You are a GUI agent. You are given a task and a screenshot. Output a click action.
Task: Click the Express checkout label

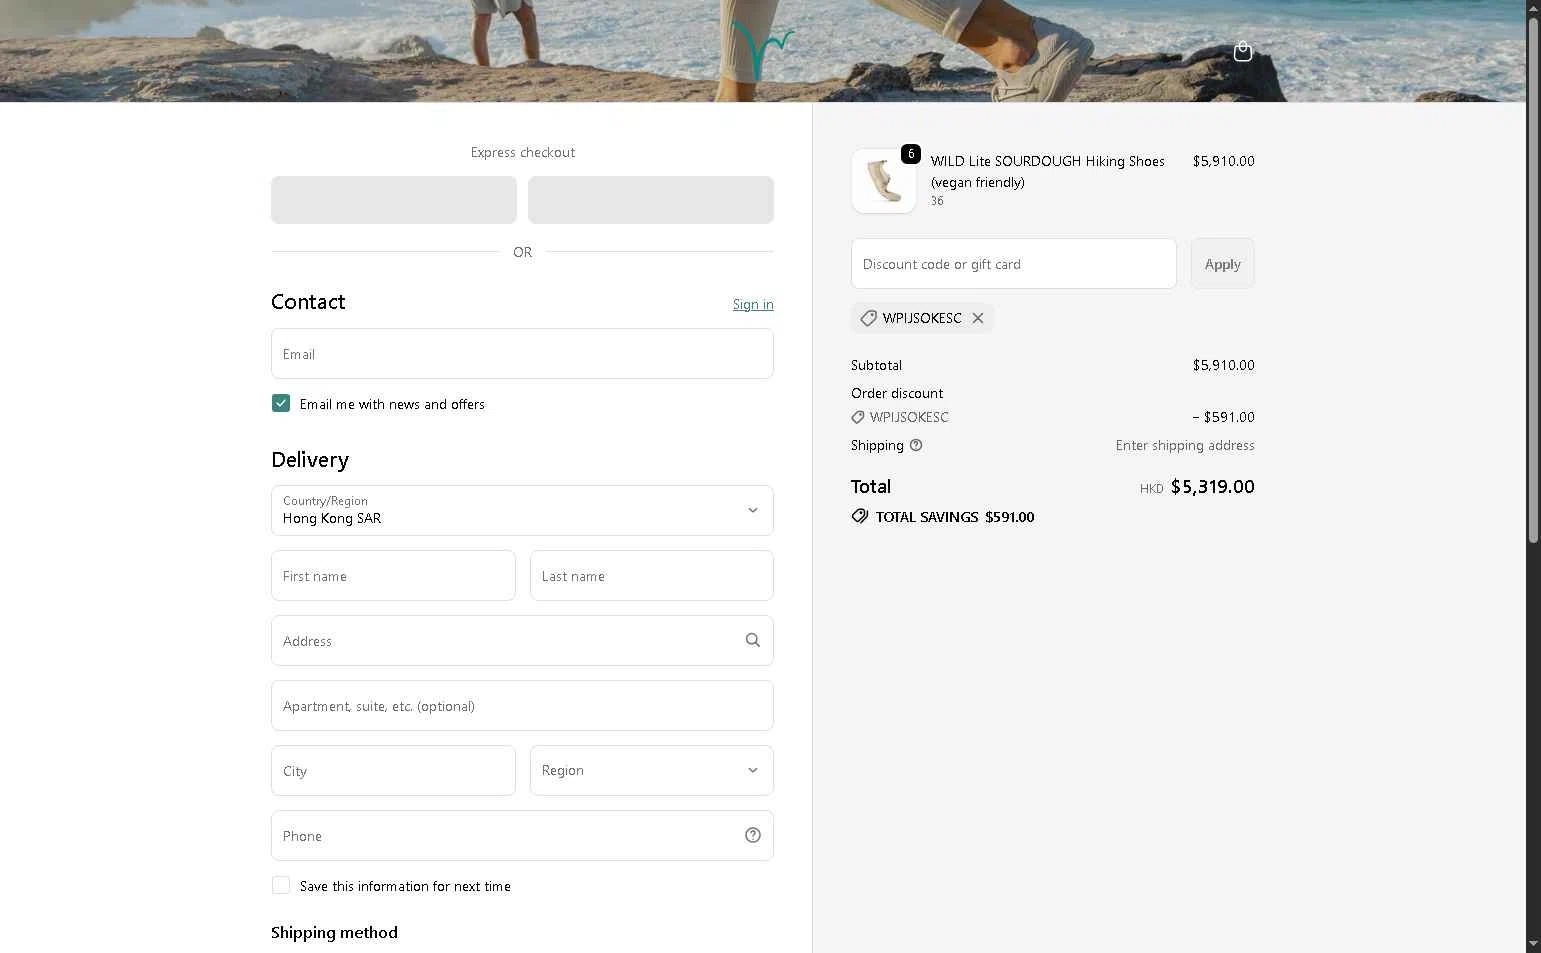pyautogui.click(x=523, y=152)
